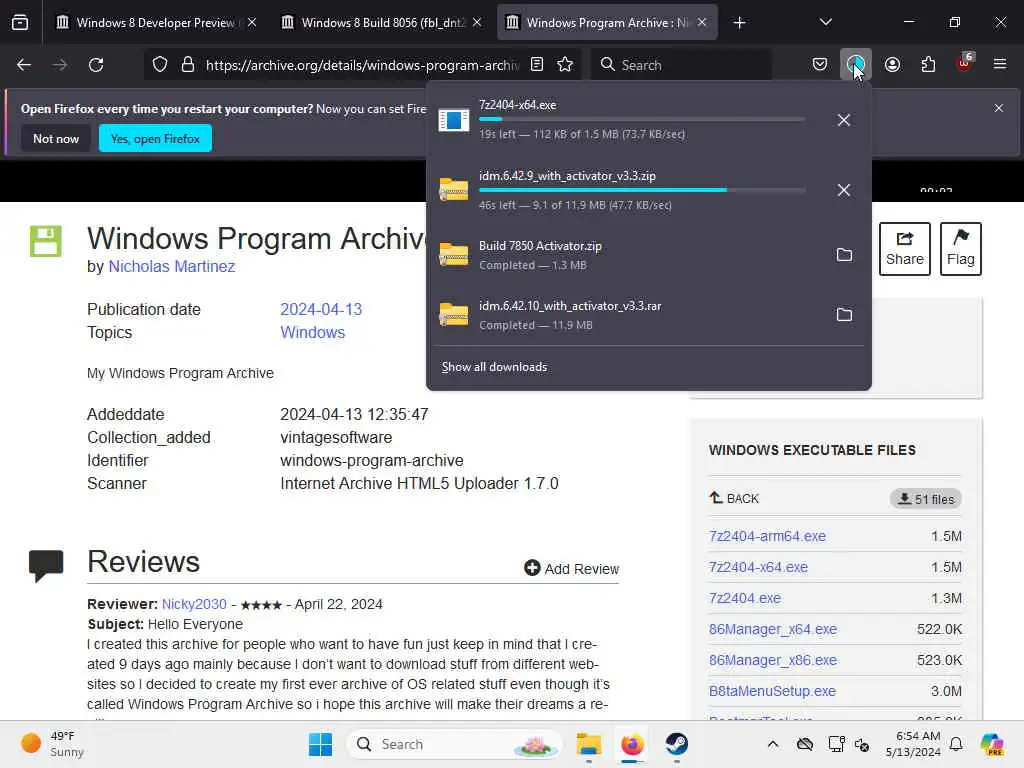The height and width of the screenshot is (768, 1024).
Task: Open Steam from the taskbar
Action: point(677,744)
